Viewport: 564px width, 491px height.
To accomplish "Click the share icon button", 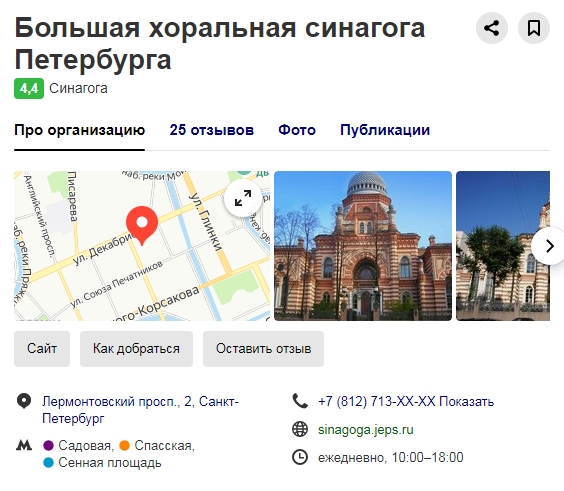I will [491, 28].
